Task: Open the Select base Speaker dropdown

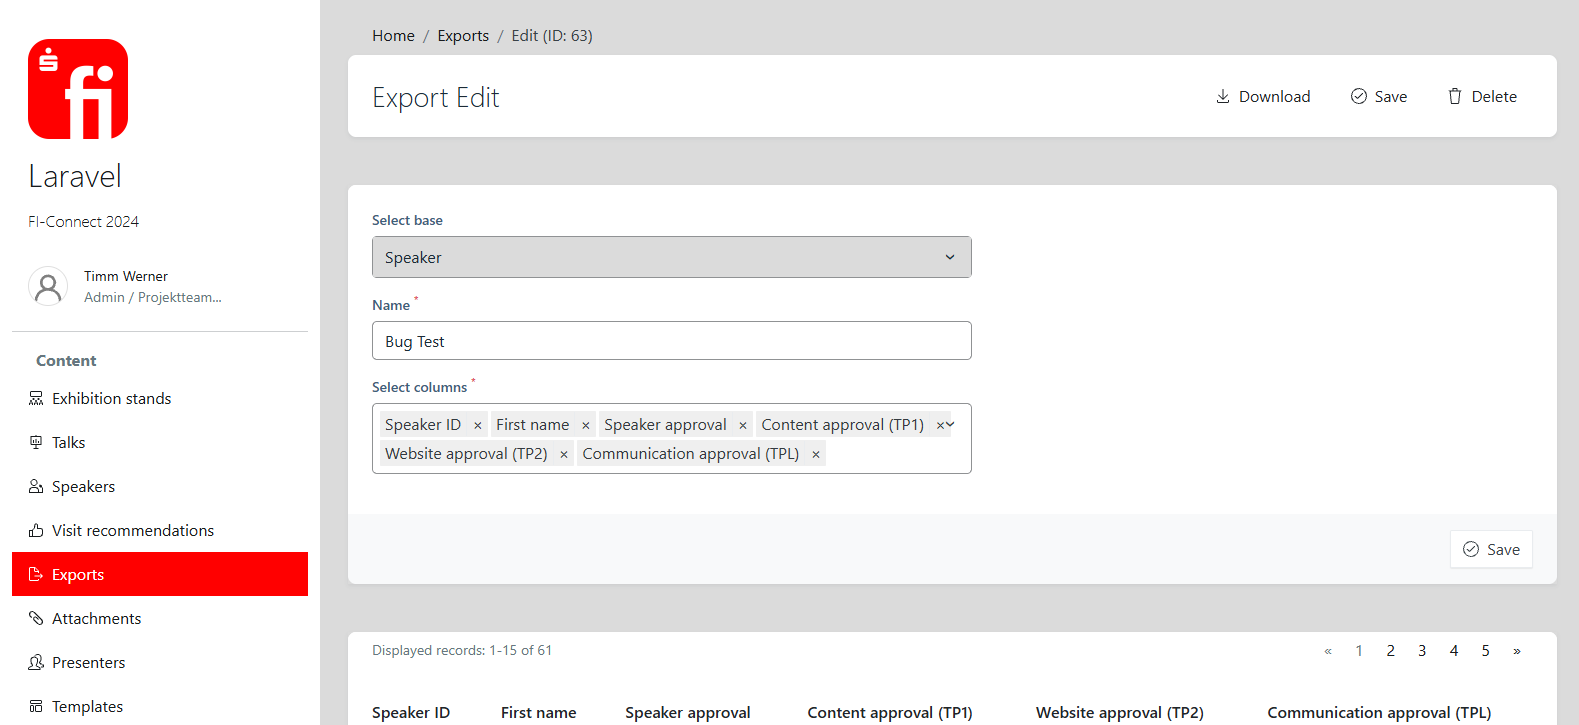Action: click(x=672, y=257)
